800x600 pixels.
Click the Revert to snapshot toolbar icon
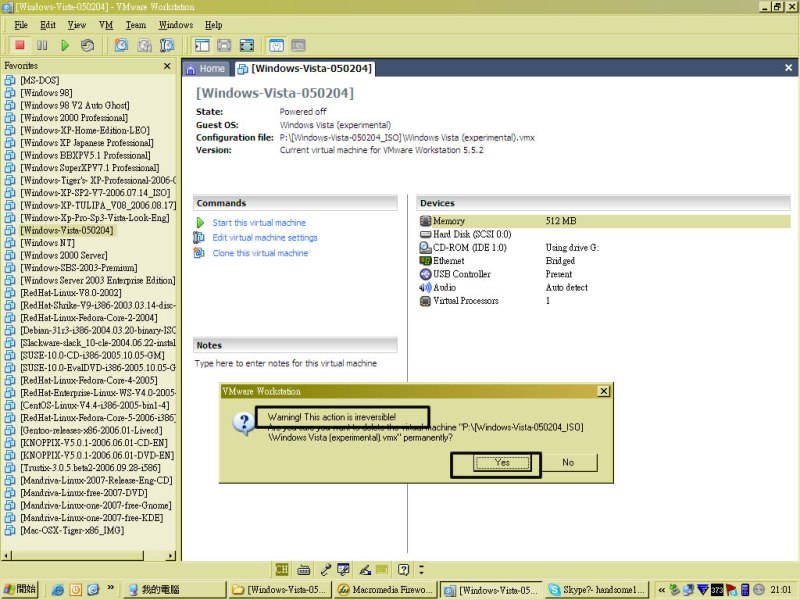tap(144, 45)
